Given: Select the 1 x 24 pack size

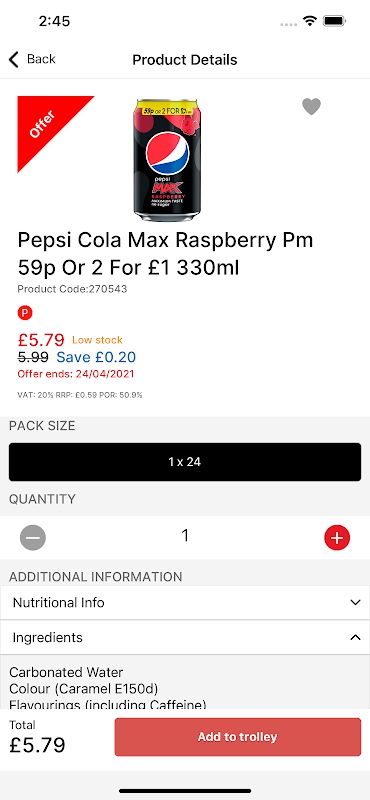Looking at the screenshot, I should 185,462.
